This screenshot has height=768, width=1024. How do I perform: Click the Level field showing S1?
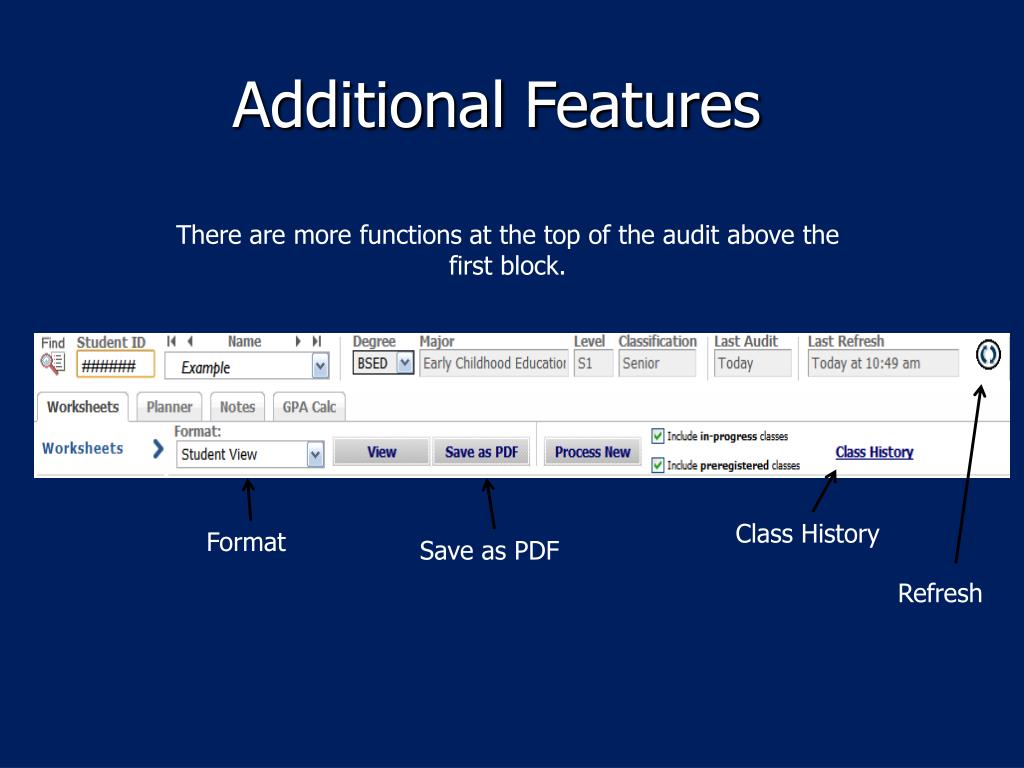point(594,363)
